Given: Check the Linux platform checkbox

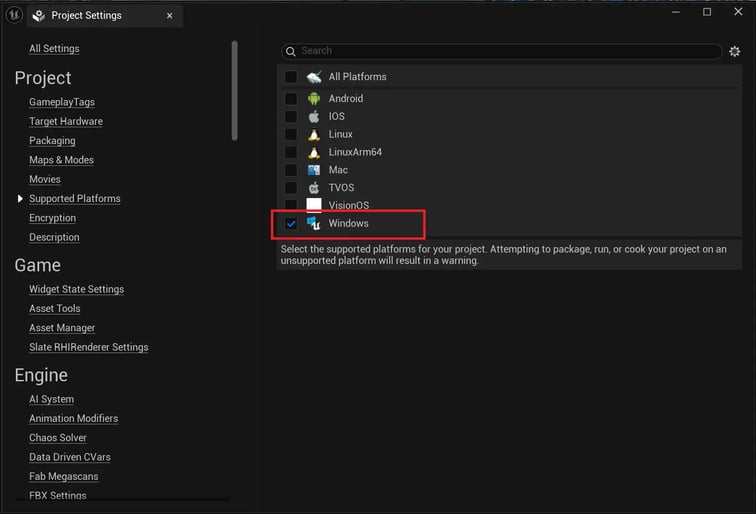Looking at the screenshot, I should pos(291,135).
